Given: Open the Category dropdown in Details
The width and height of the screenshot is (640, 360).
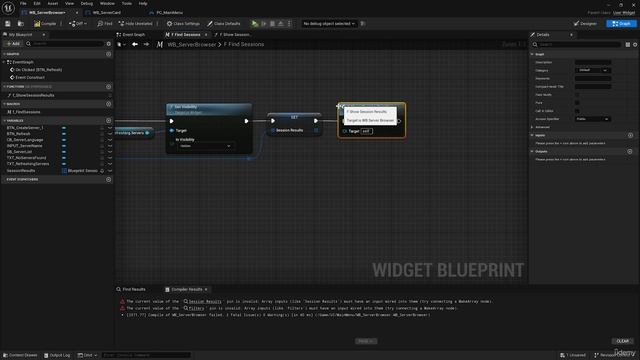Looking at the screenshot, I should pyautogui.click(x=593, y=70).
